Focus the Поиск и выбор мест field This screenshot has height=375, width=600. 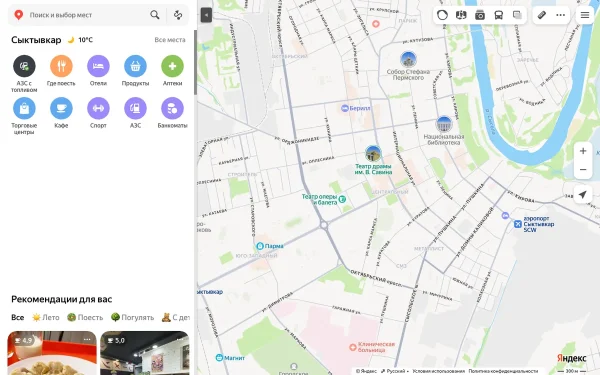coord(86,15)
